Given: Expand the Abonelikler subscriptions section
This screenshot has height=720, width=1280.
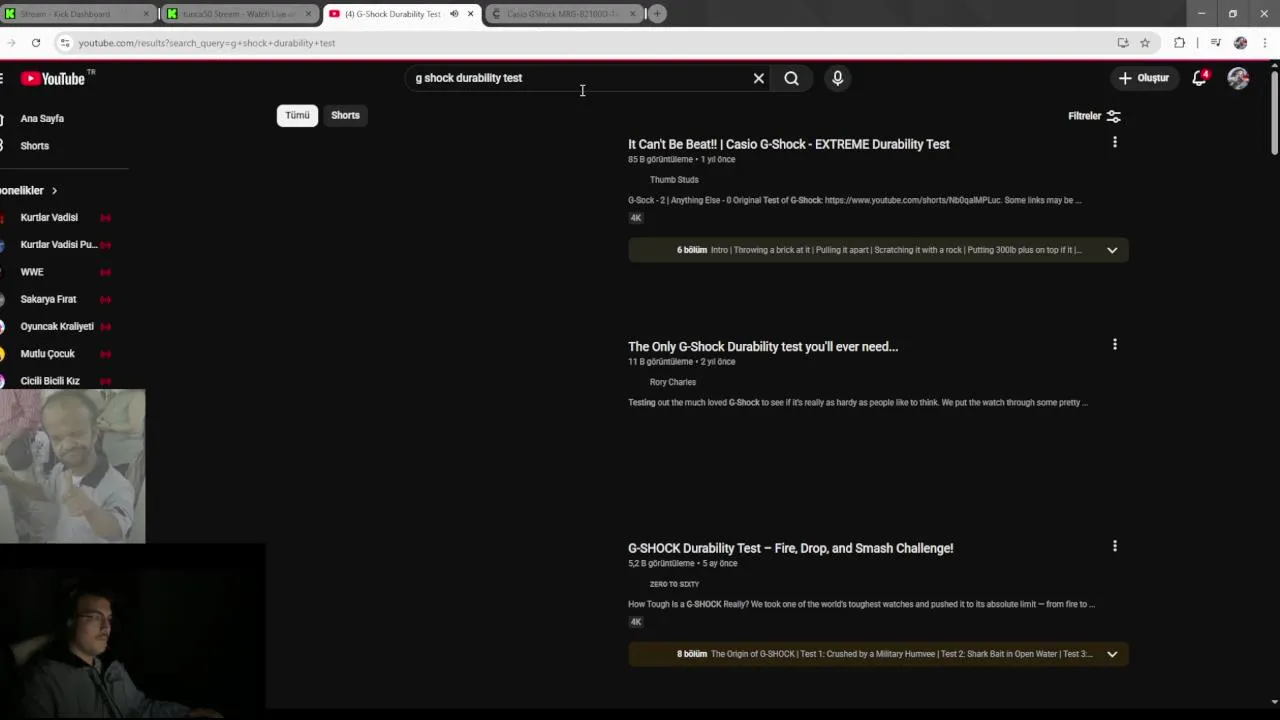Looking at the screenshot, I should pos(29,190).
